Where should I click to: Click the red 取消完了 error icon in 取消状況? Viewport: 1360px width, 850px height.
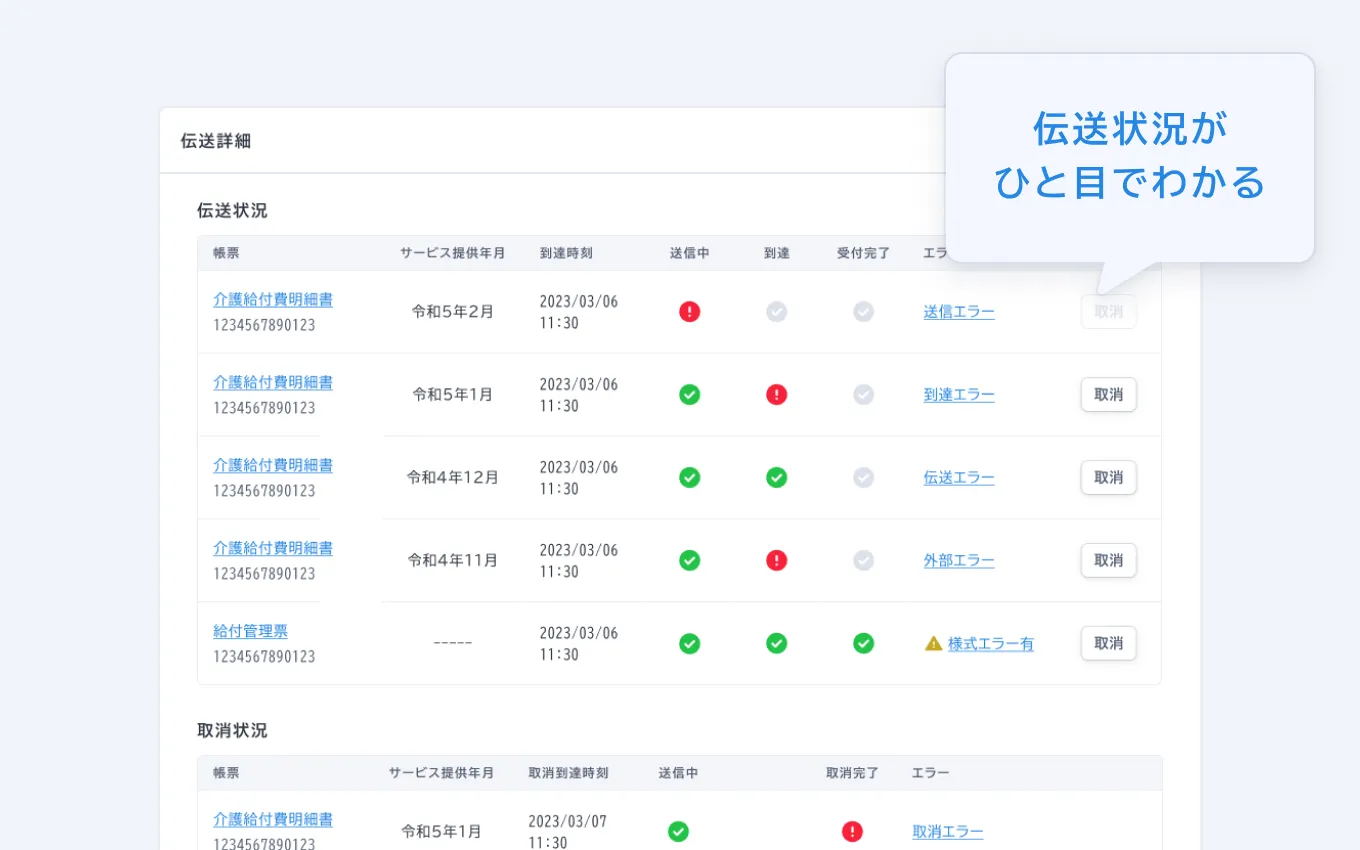click(x=851, y=831)
